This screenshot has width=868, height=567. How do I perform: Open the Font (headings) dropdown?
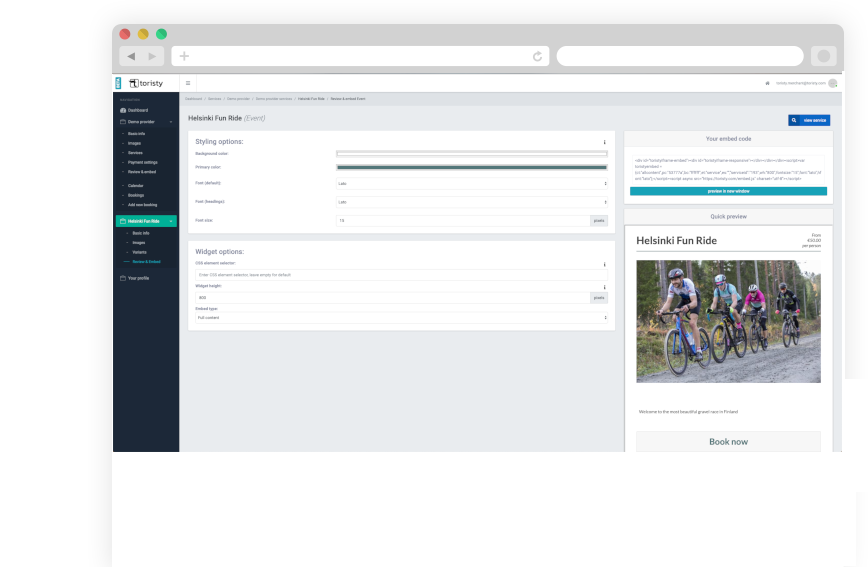pos(472,202)
